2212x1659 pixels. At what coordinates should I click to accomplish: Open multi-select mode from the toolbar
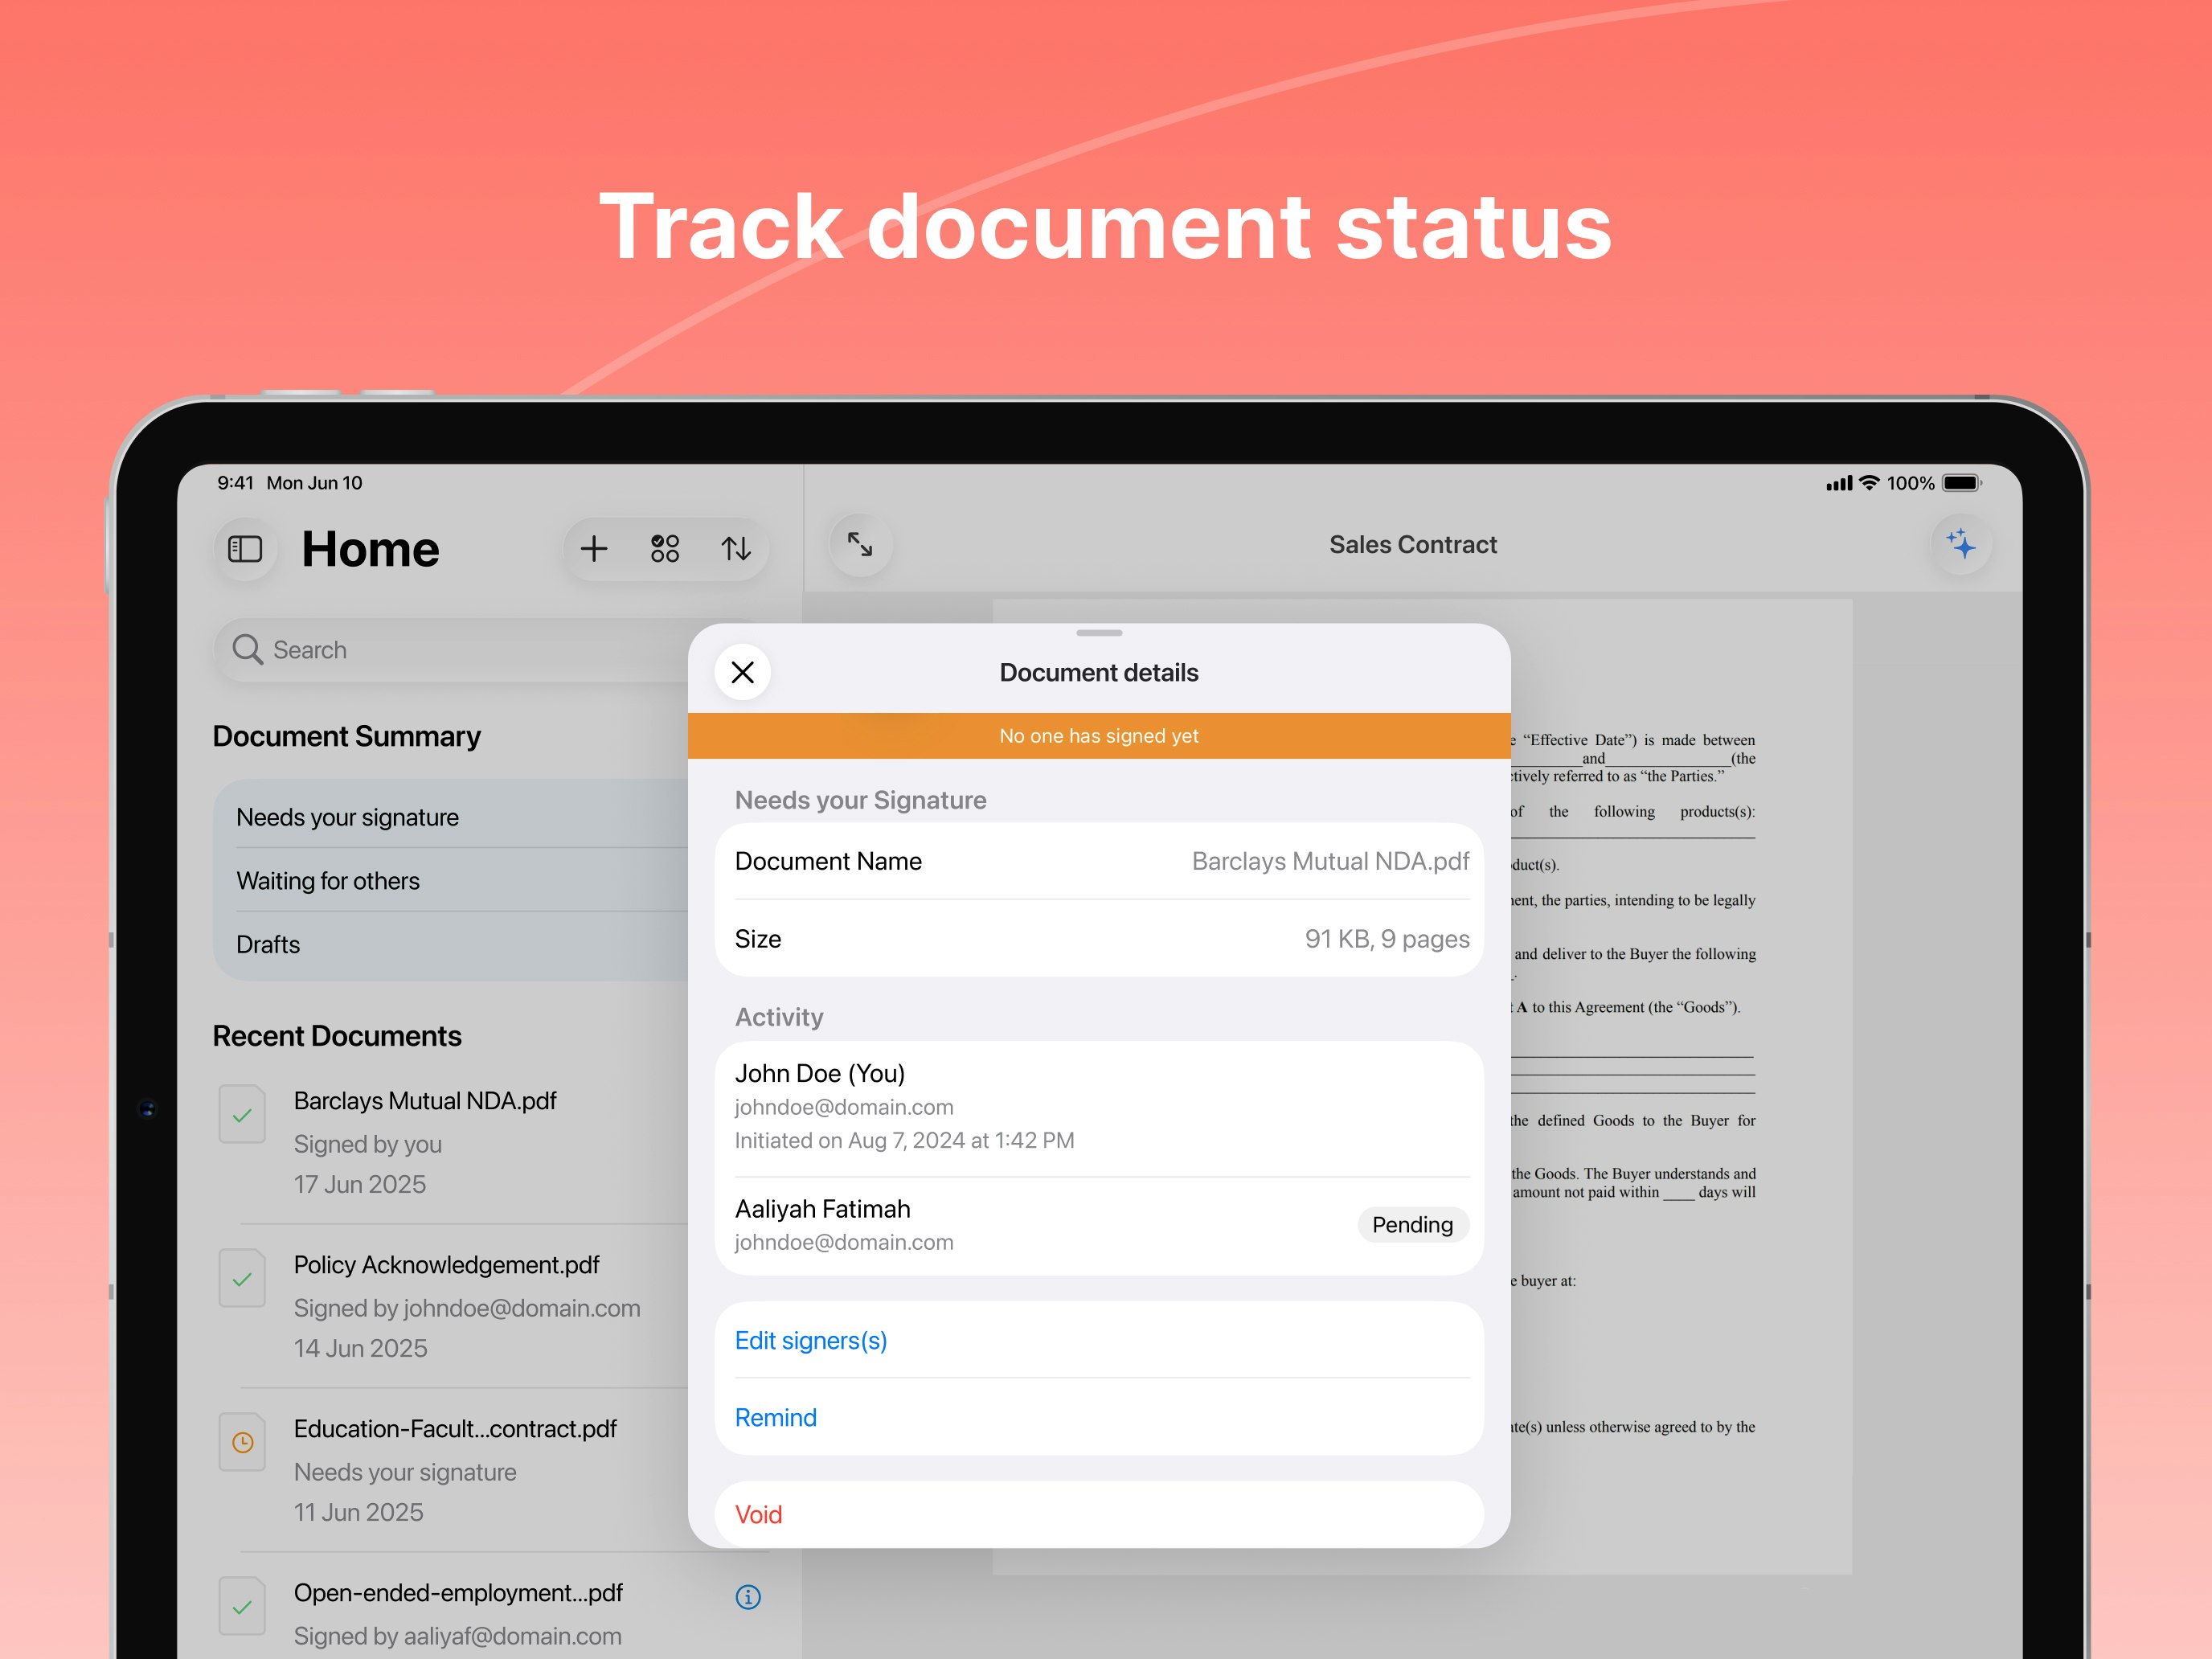[664, 548]
